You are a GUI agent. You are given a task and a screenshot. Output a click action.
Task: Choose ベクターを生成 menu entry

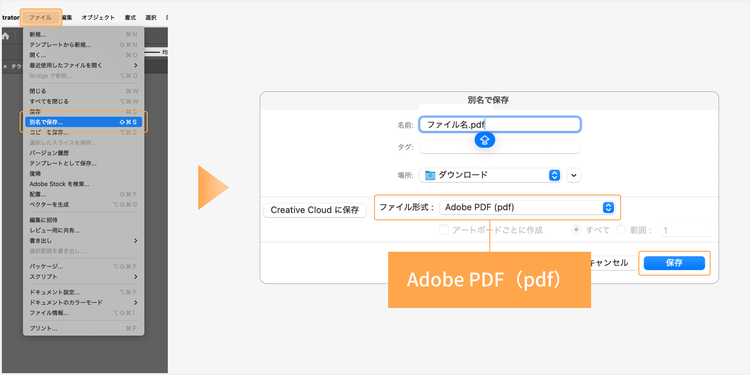pos(83,204)
